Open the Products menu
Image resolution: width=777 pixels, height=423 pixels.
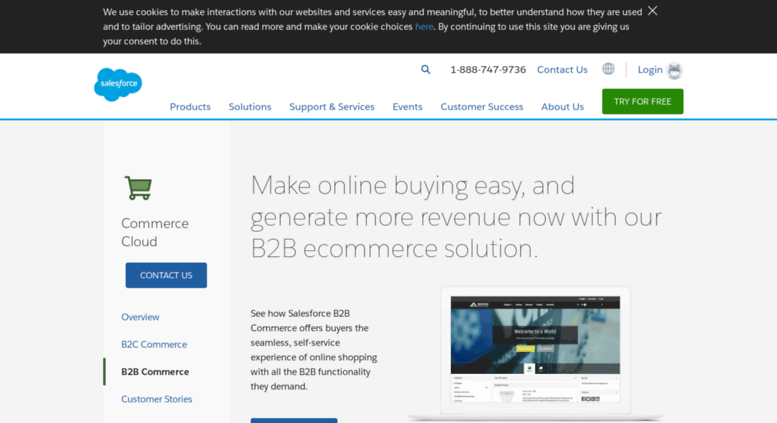click(x=190, y=106)
